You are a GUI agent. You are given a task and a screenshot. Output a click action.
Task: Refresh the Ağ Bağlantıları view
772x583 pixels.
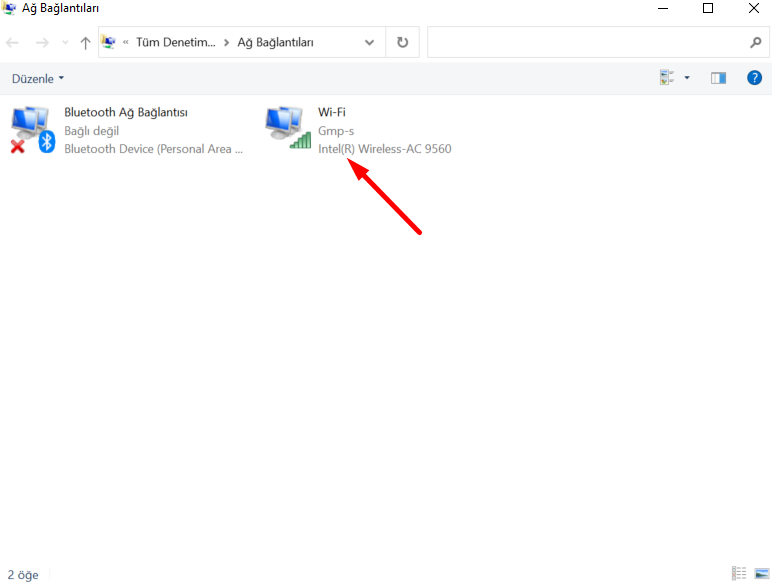402,42
